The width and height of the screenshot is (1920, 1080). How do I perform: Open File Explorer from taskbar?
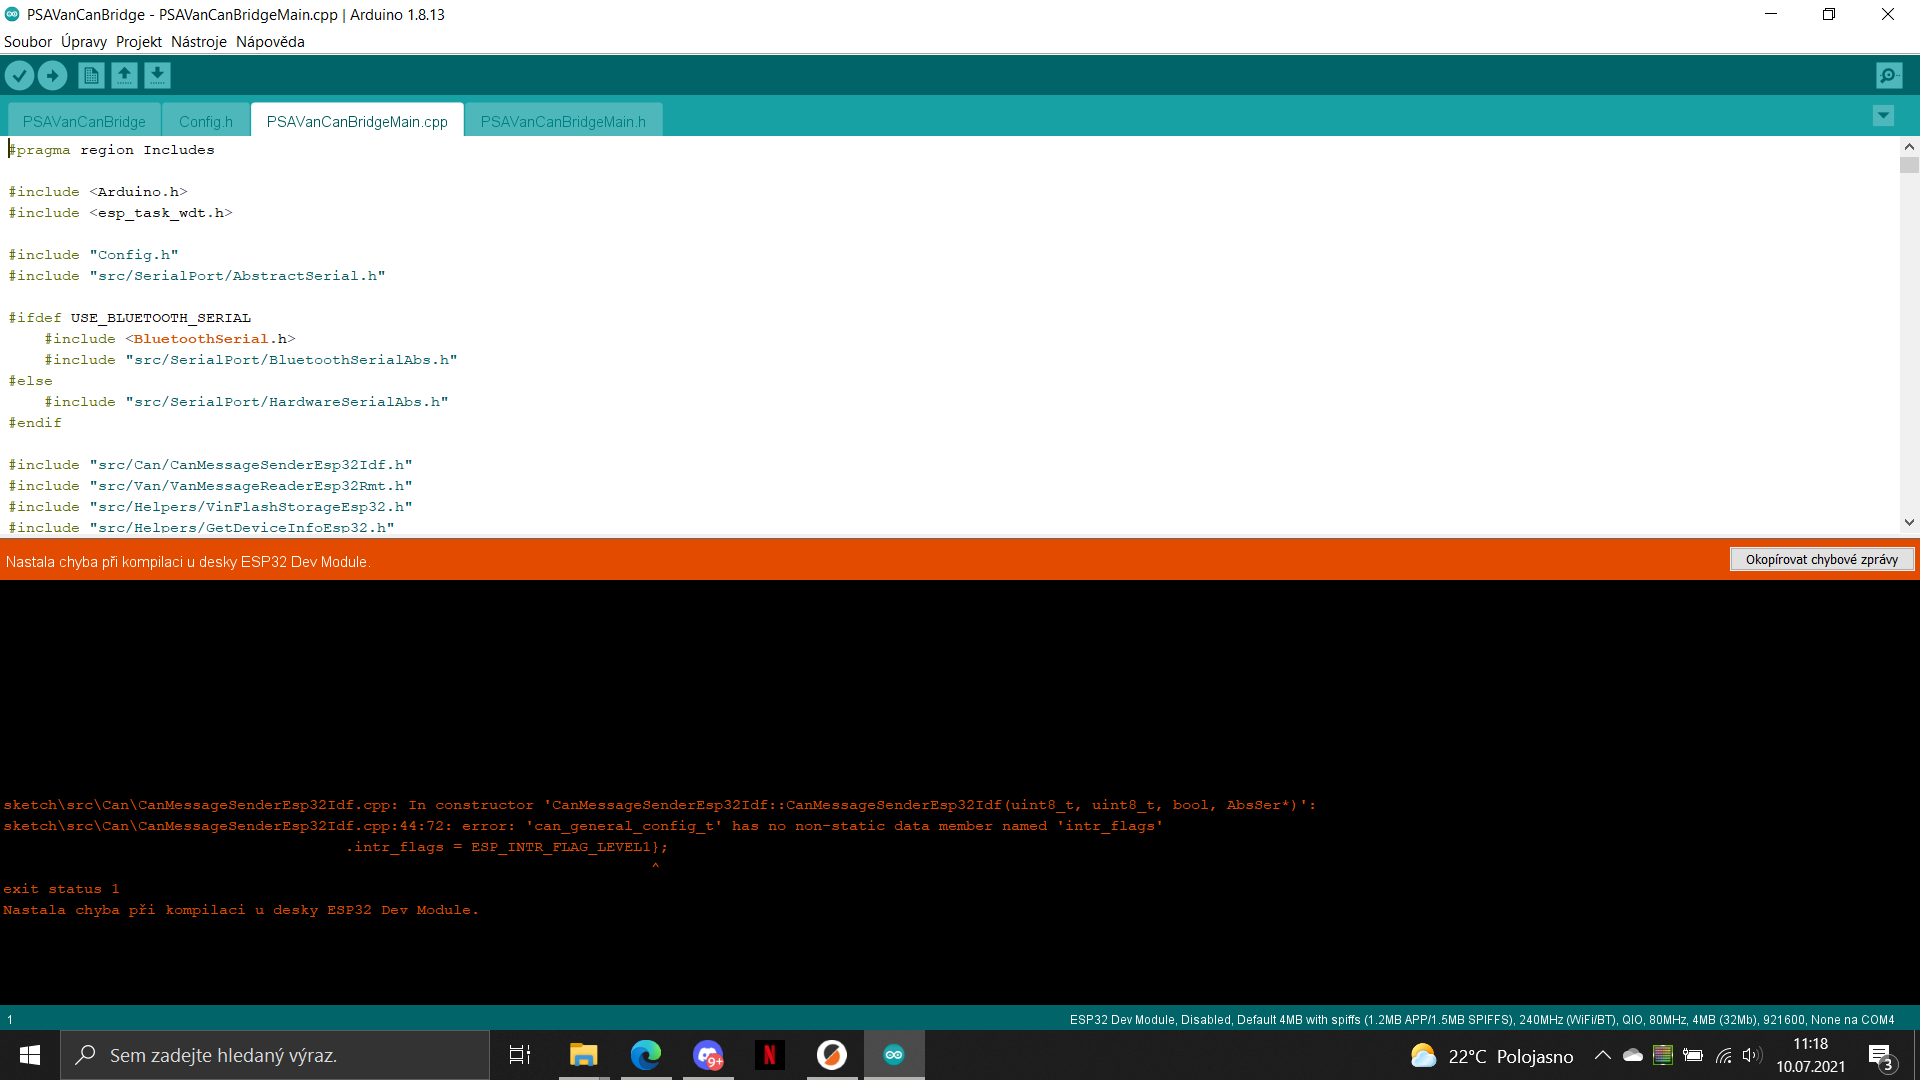pos(583,1055)
